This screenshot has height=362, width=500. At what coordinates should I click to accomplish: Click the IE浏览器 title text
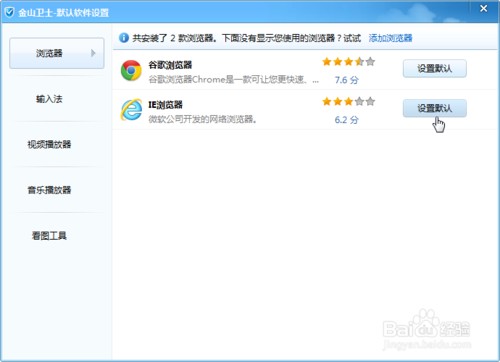tap(165, 105)
